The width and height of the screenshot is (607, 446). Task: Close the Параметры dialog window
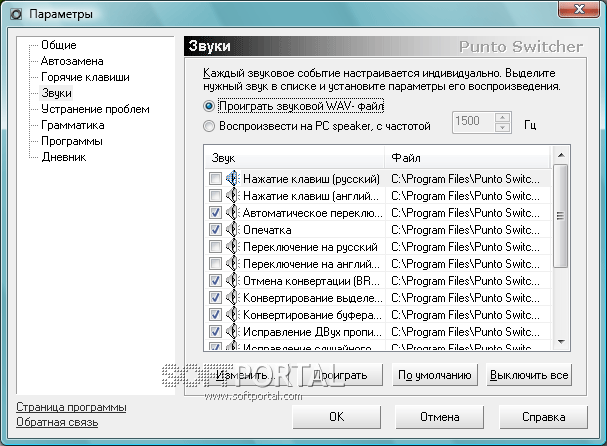click(x=579, y=9)
